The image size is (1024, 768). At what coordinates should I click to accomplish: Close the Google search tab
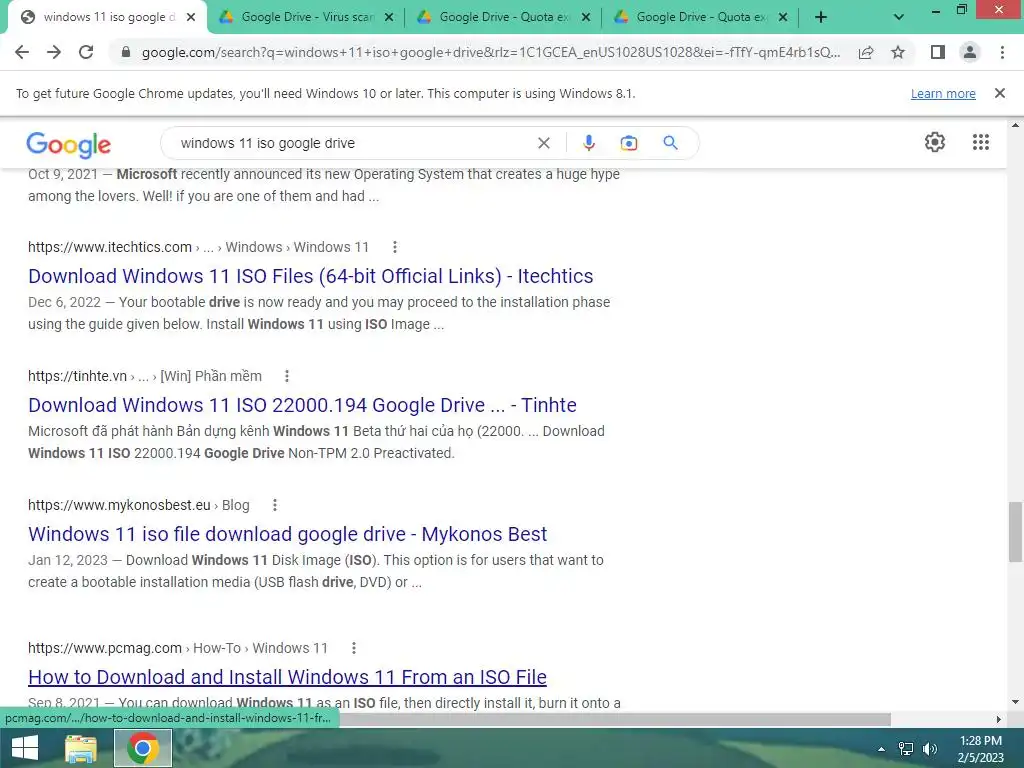pos(191,18)
